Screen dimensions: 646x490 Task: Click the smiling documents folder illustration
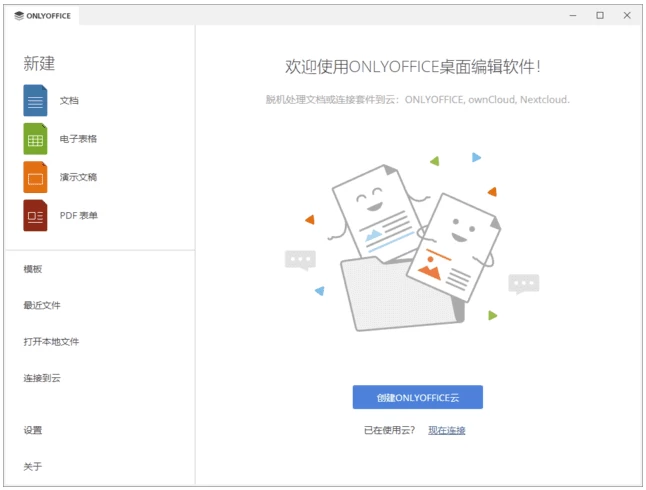tap(412, 242)
